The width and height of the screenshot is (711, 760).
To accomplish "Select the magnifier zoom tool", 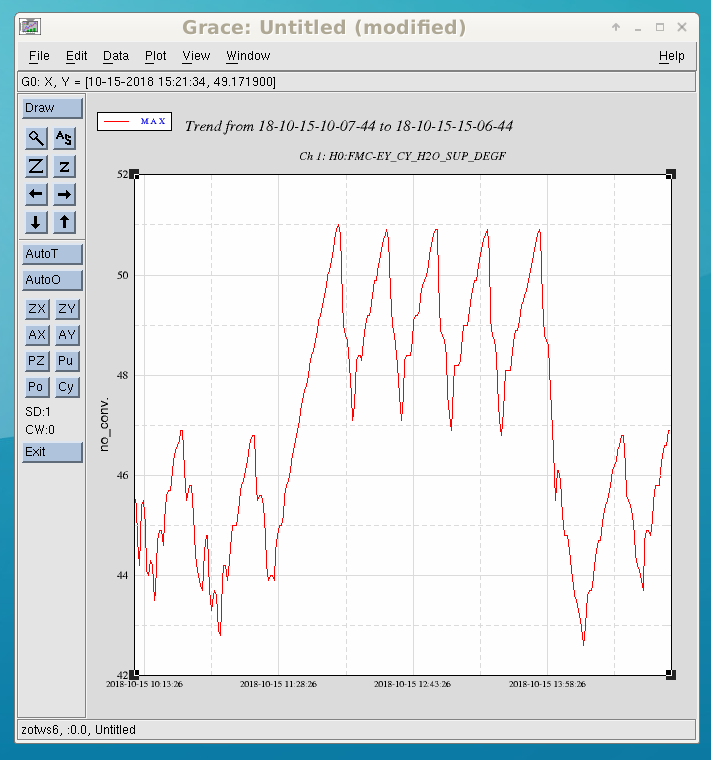I will click(36, 139).
